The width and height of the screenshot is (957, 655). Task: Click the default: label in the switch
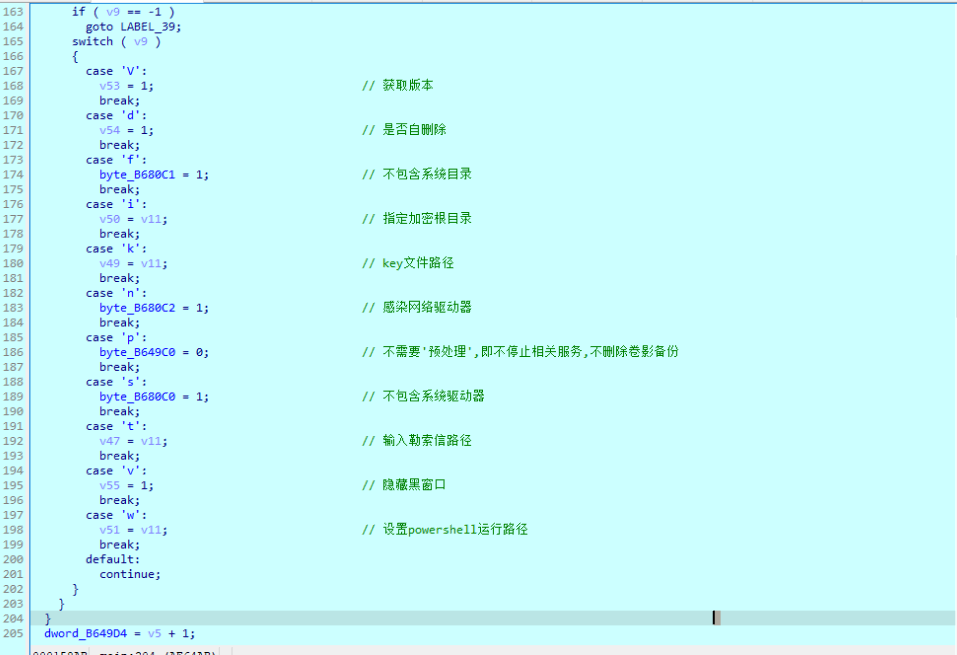click(x=112, y=559)
